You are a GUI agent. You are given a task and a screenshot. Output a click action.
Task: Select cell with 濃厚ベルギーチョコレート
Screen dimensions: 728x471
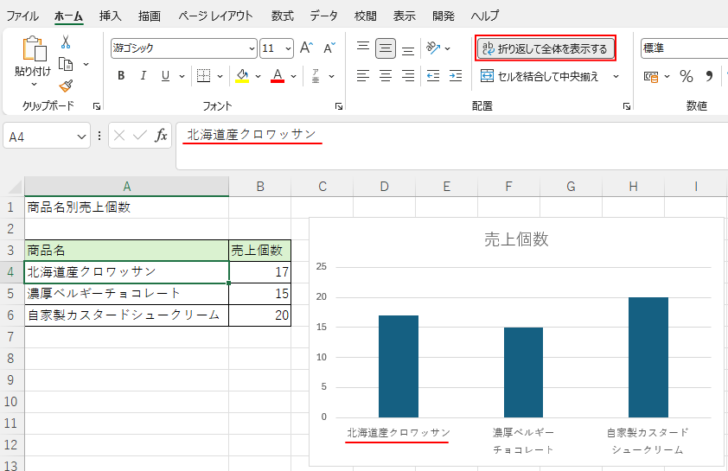point(126,294)
